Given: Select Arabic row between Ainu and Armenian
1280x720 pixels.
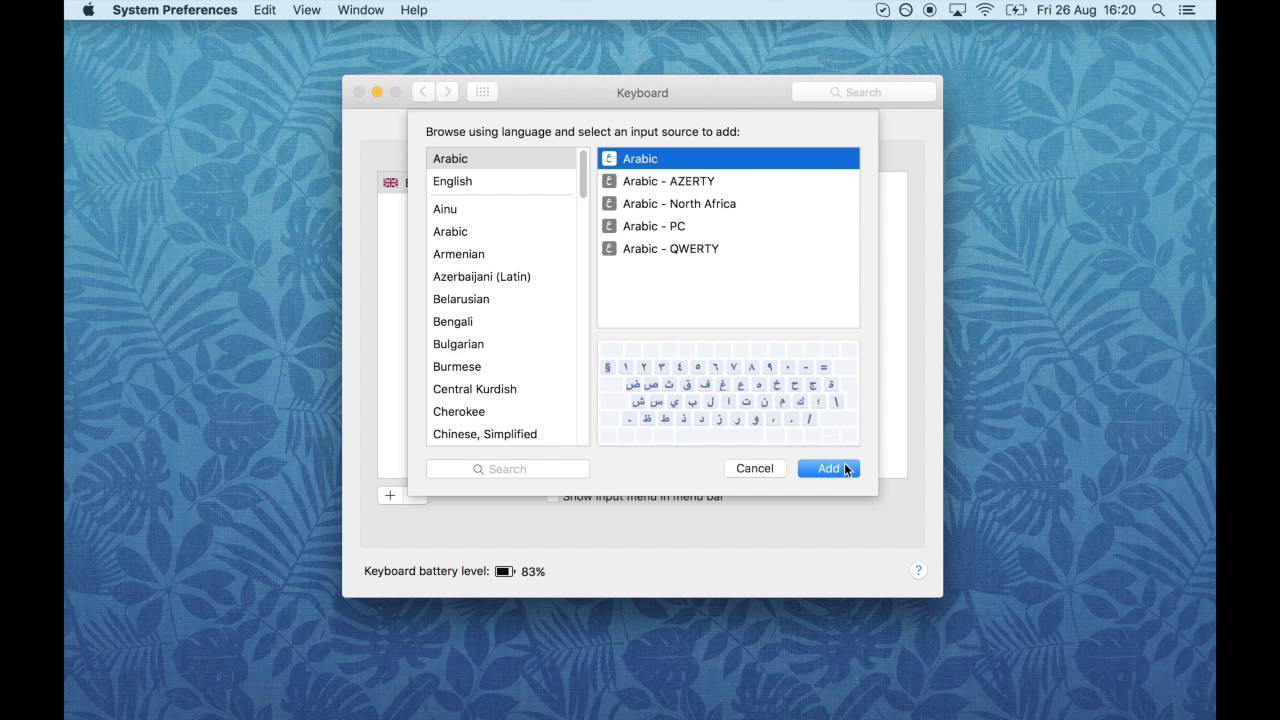Looking at the screenshot, I should (x=502, y=231).
